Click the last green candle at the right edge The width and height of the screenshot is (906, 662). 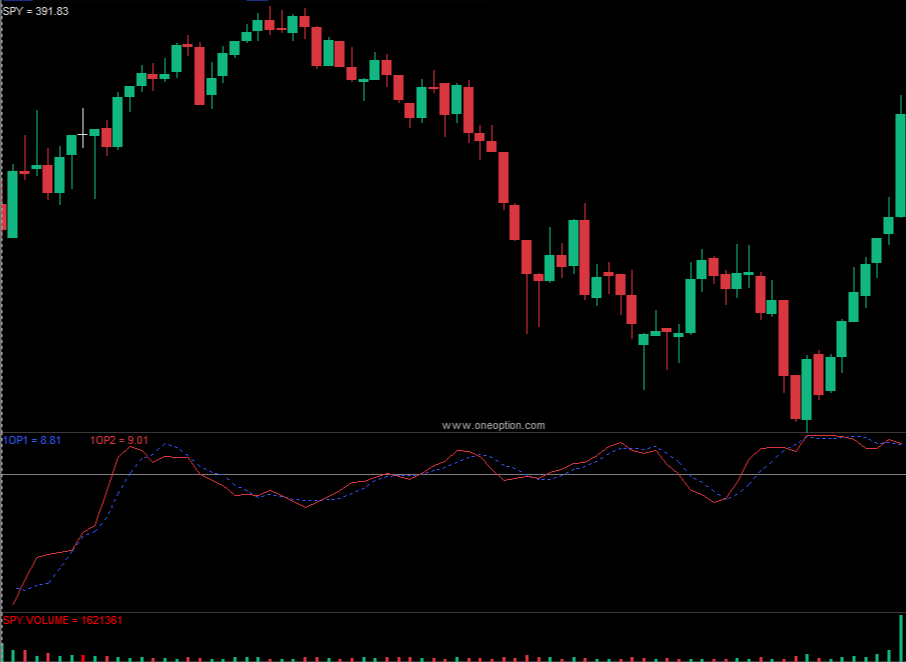[x=900, y=165]
